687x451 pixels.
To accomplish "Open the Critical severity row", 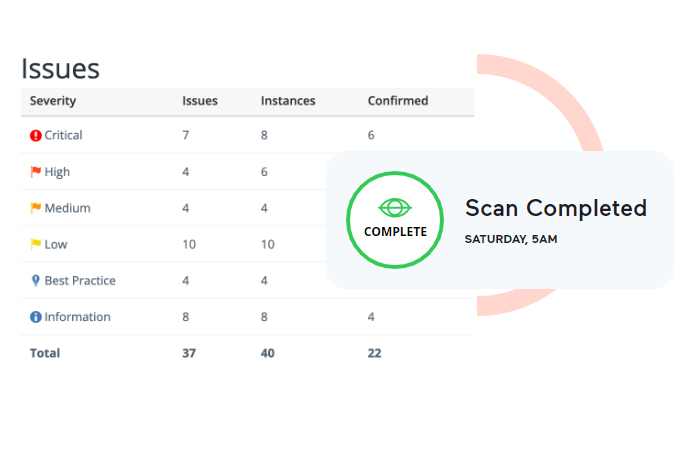I will (x=247, y=135).
